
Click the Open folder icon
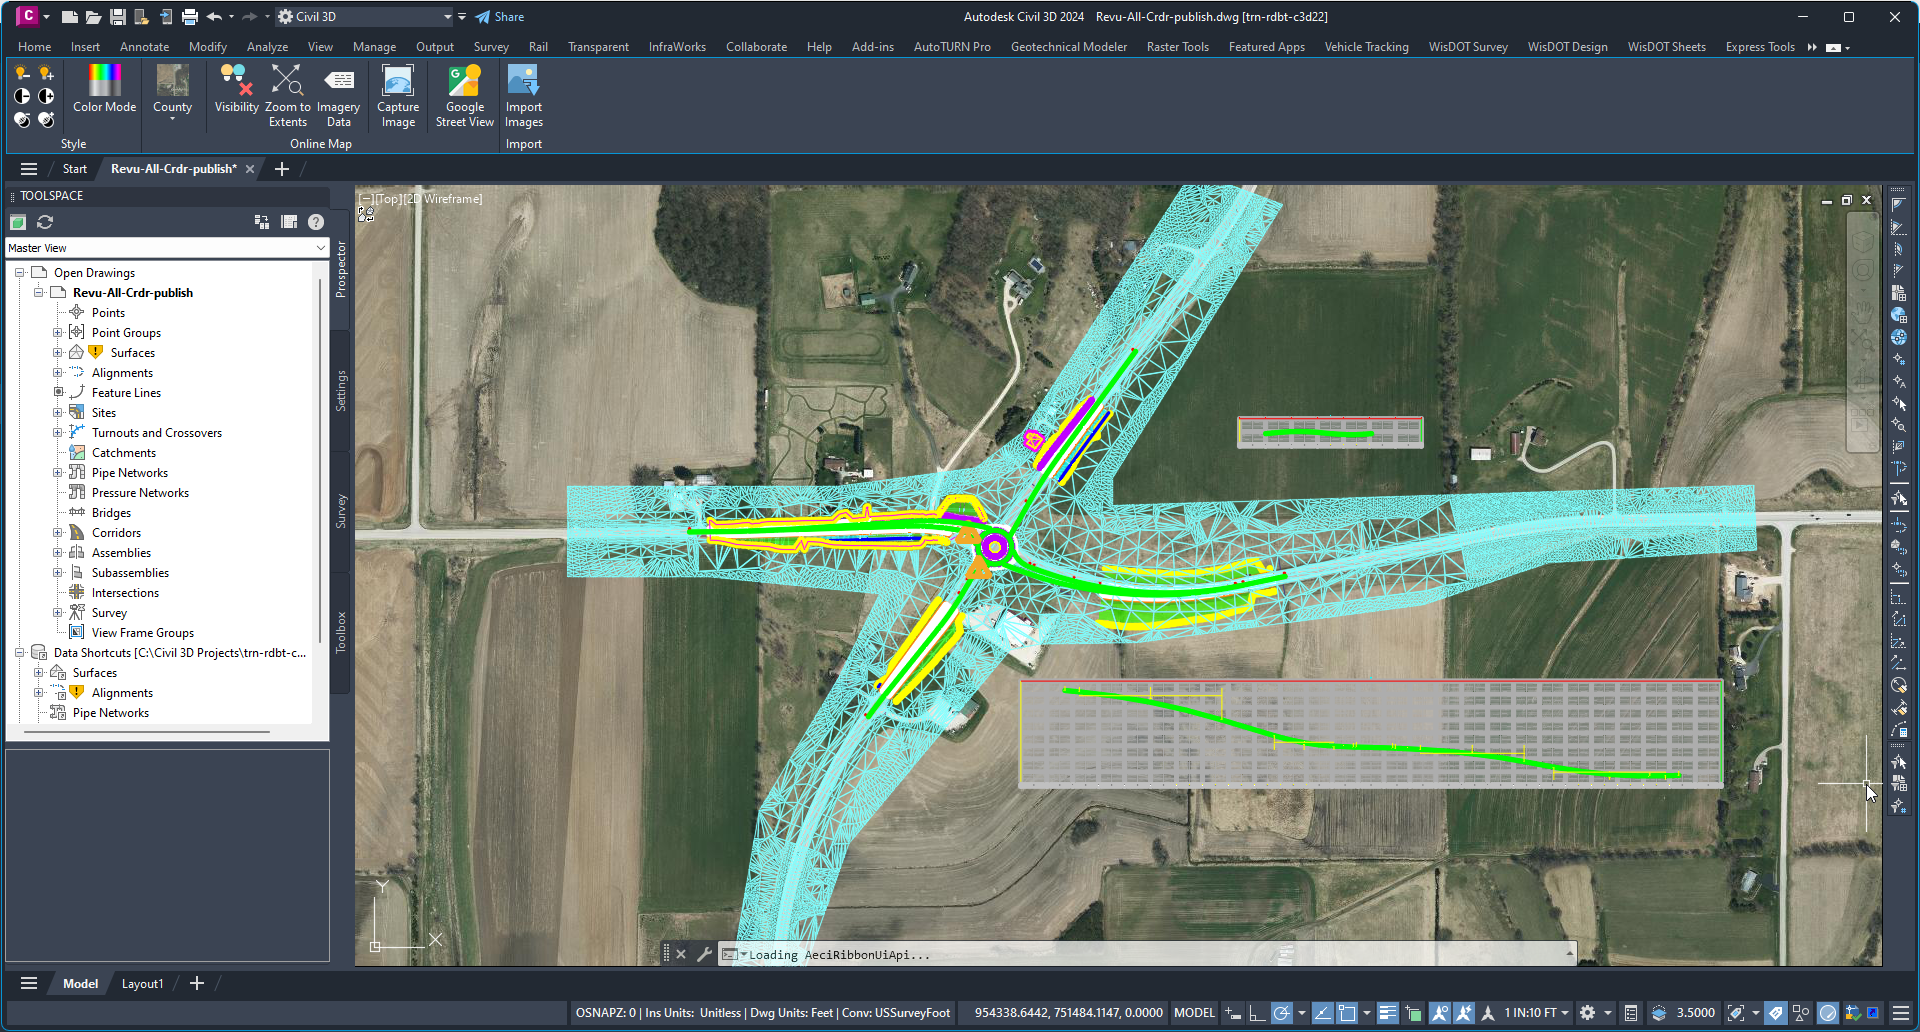point(93,17)
